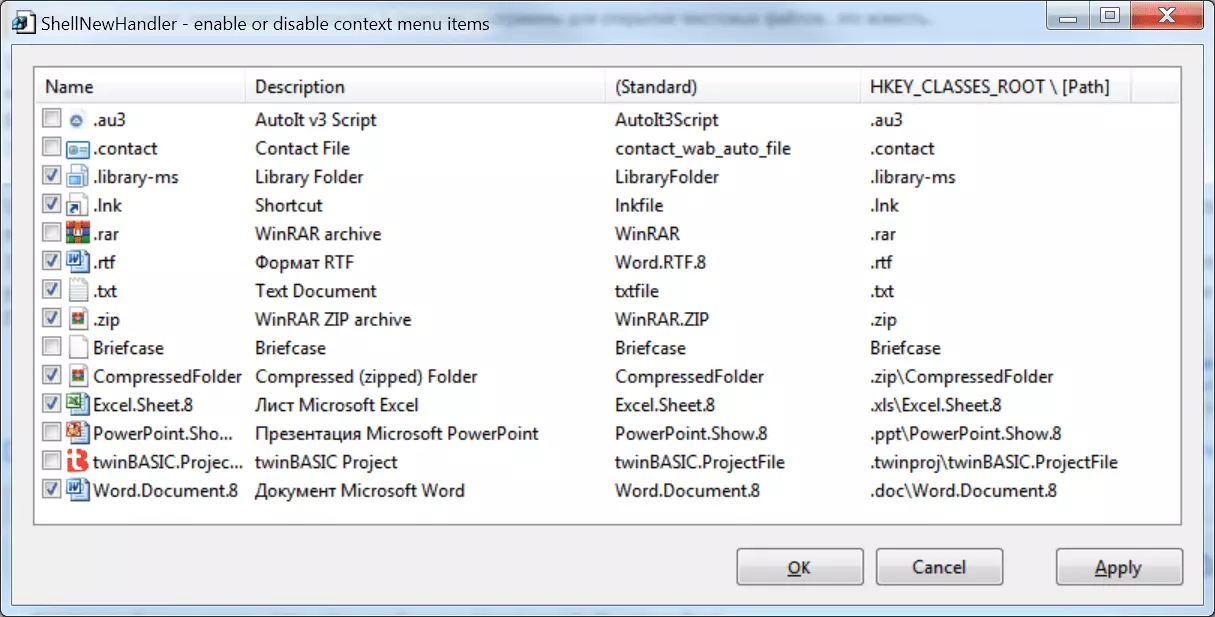Click the archive icon next to .zip

click(78, 320)
